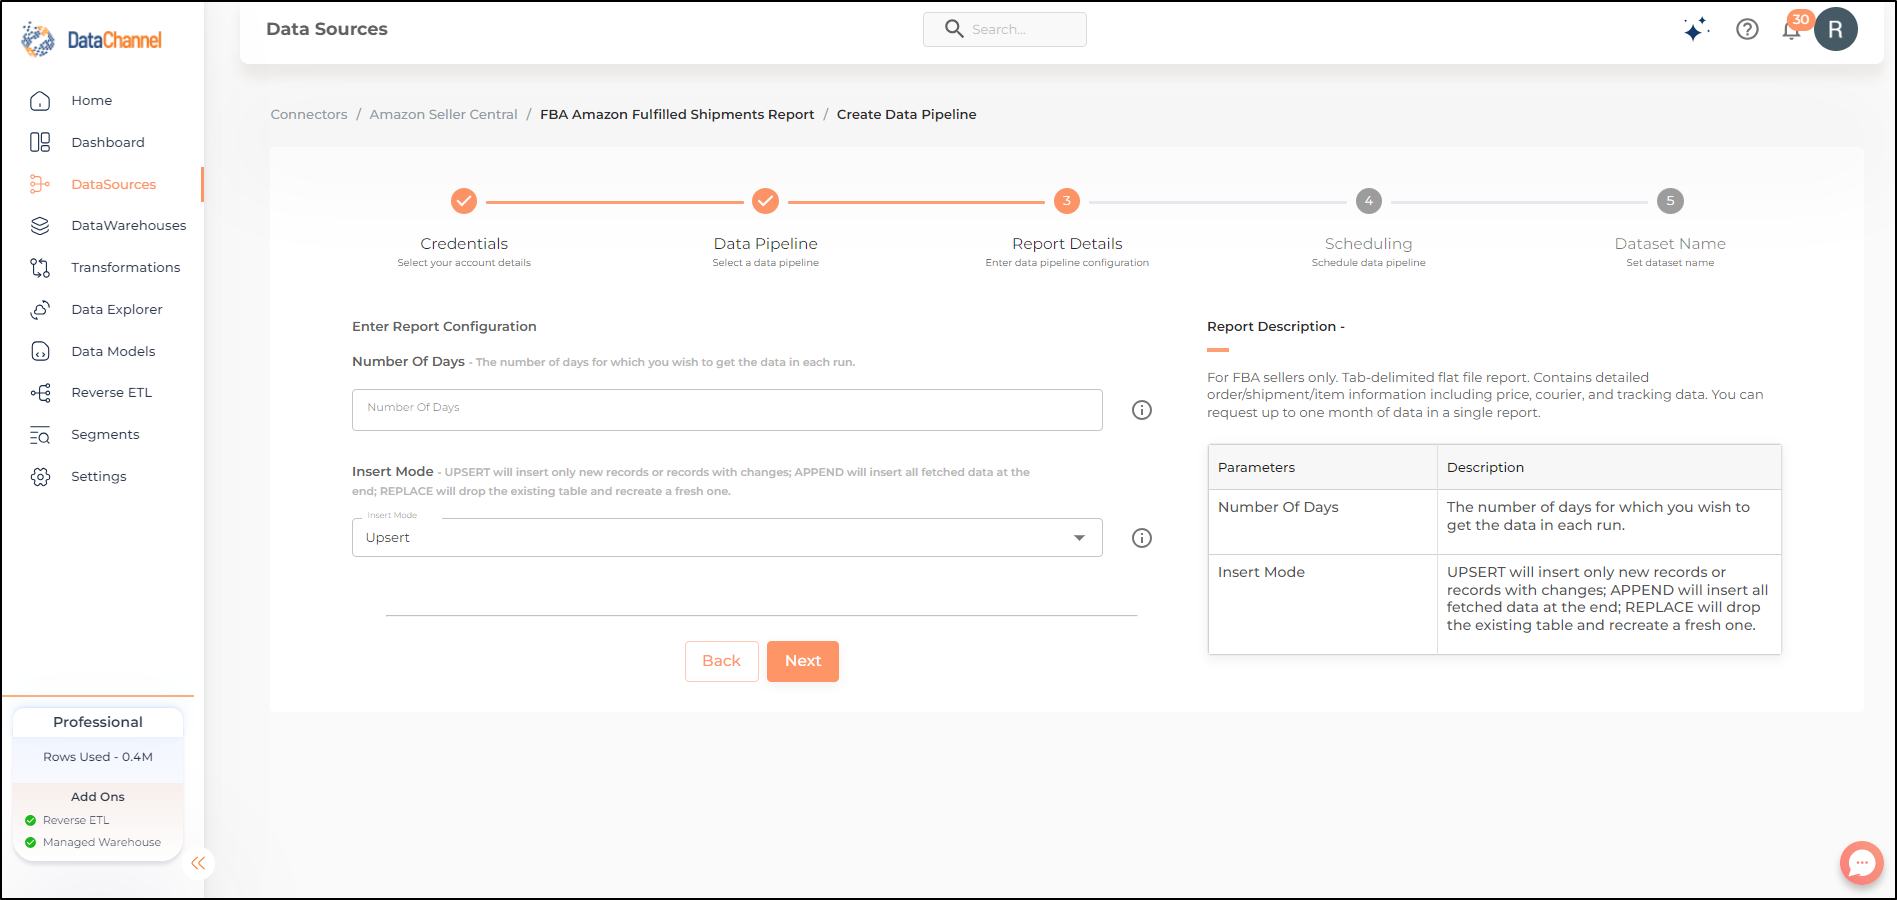Open help question mark icon

tap(1747, 30)
